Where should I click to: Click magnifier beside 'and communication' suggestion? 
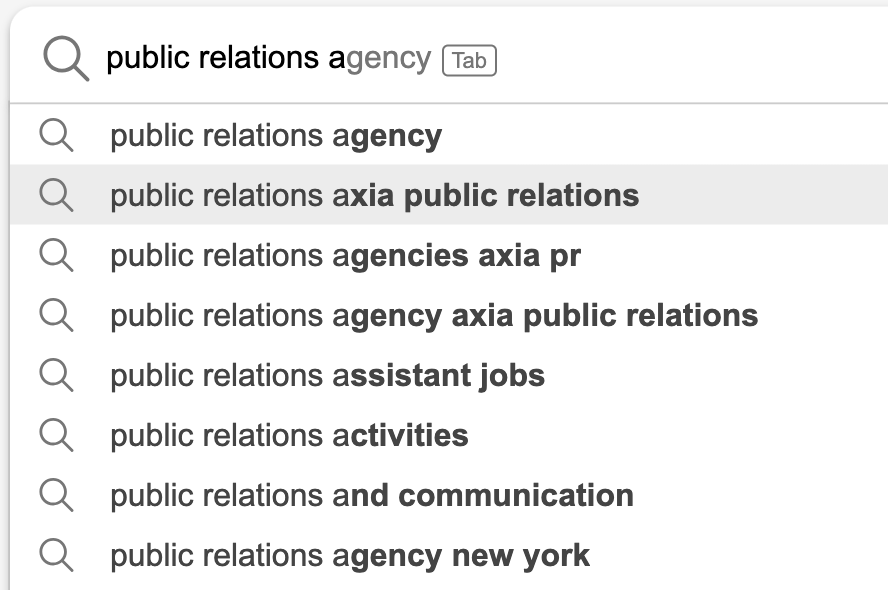click(56, 495)
